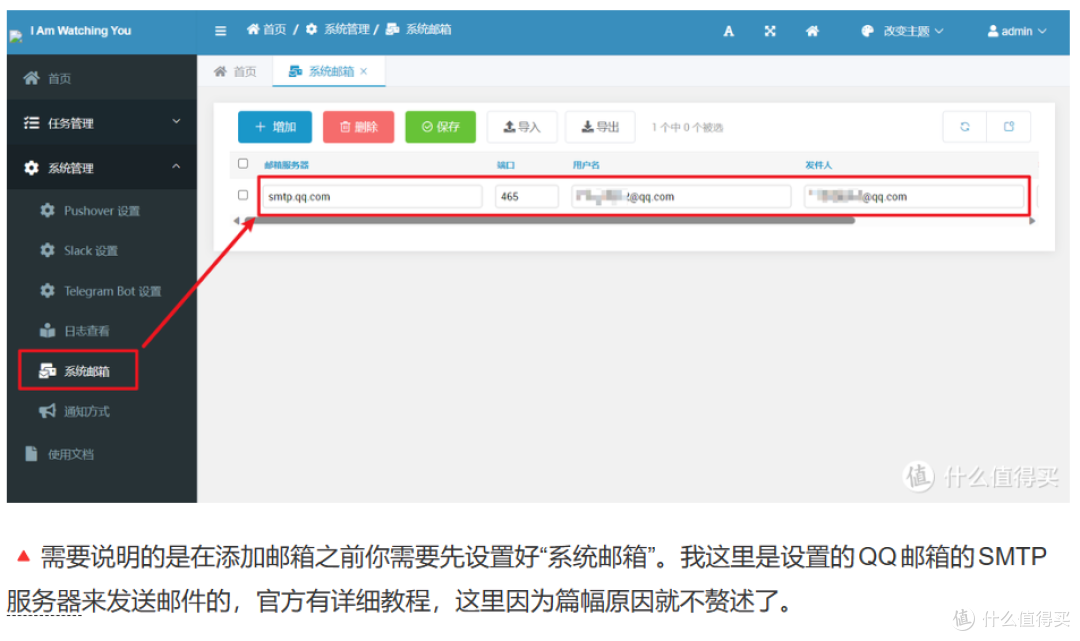Open 系统管理 from the breadcrumb
This screenshot has height=641, width=1080.
[x=345, y=29]
